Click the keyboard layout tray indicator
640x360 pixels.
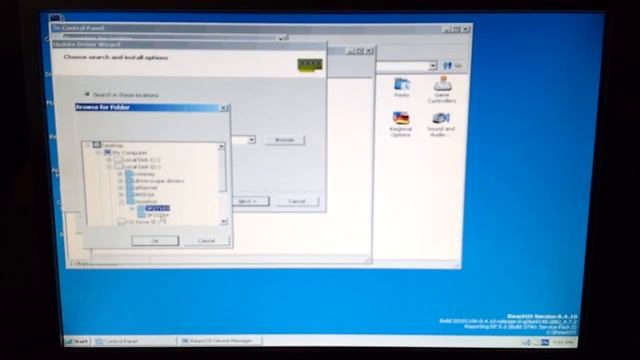point(545,342)
